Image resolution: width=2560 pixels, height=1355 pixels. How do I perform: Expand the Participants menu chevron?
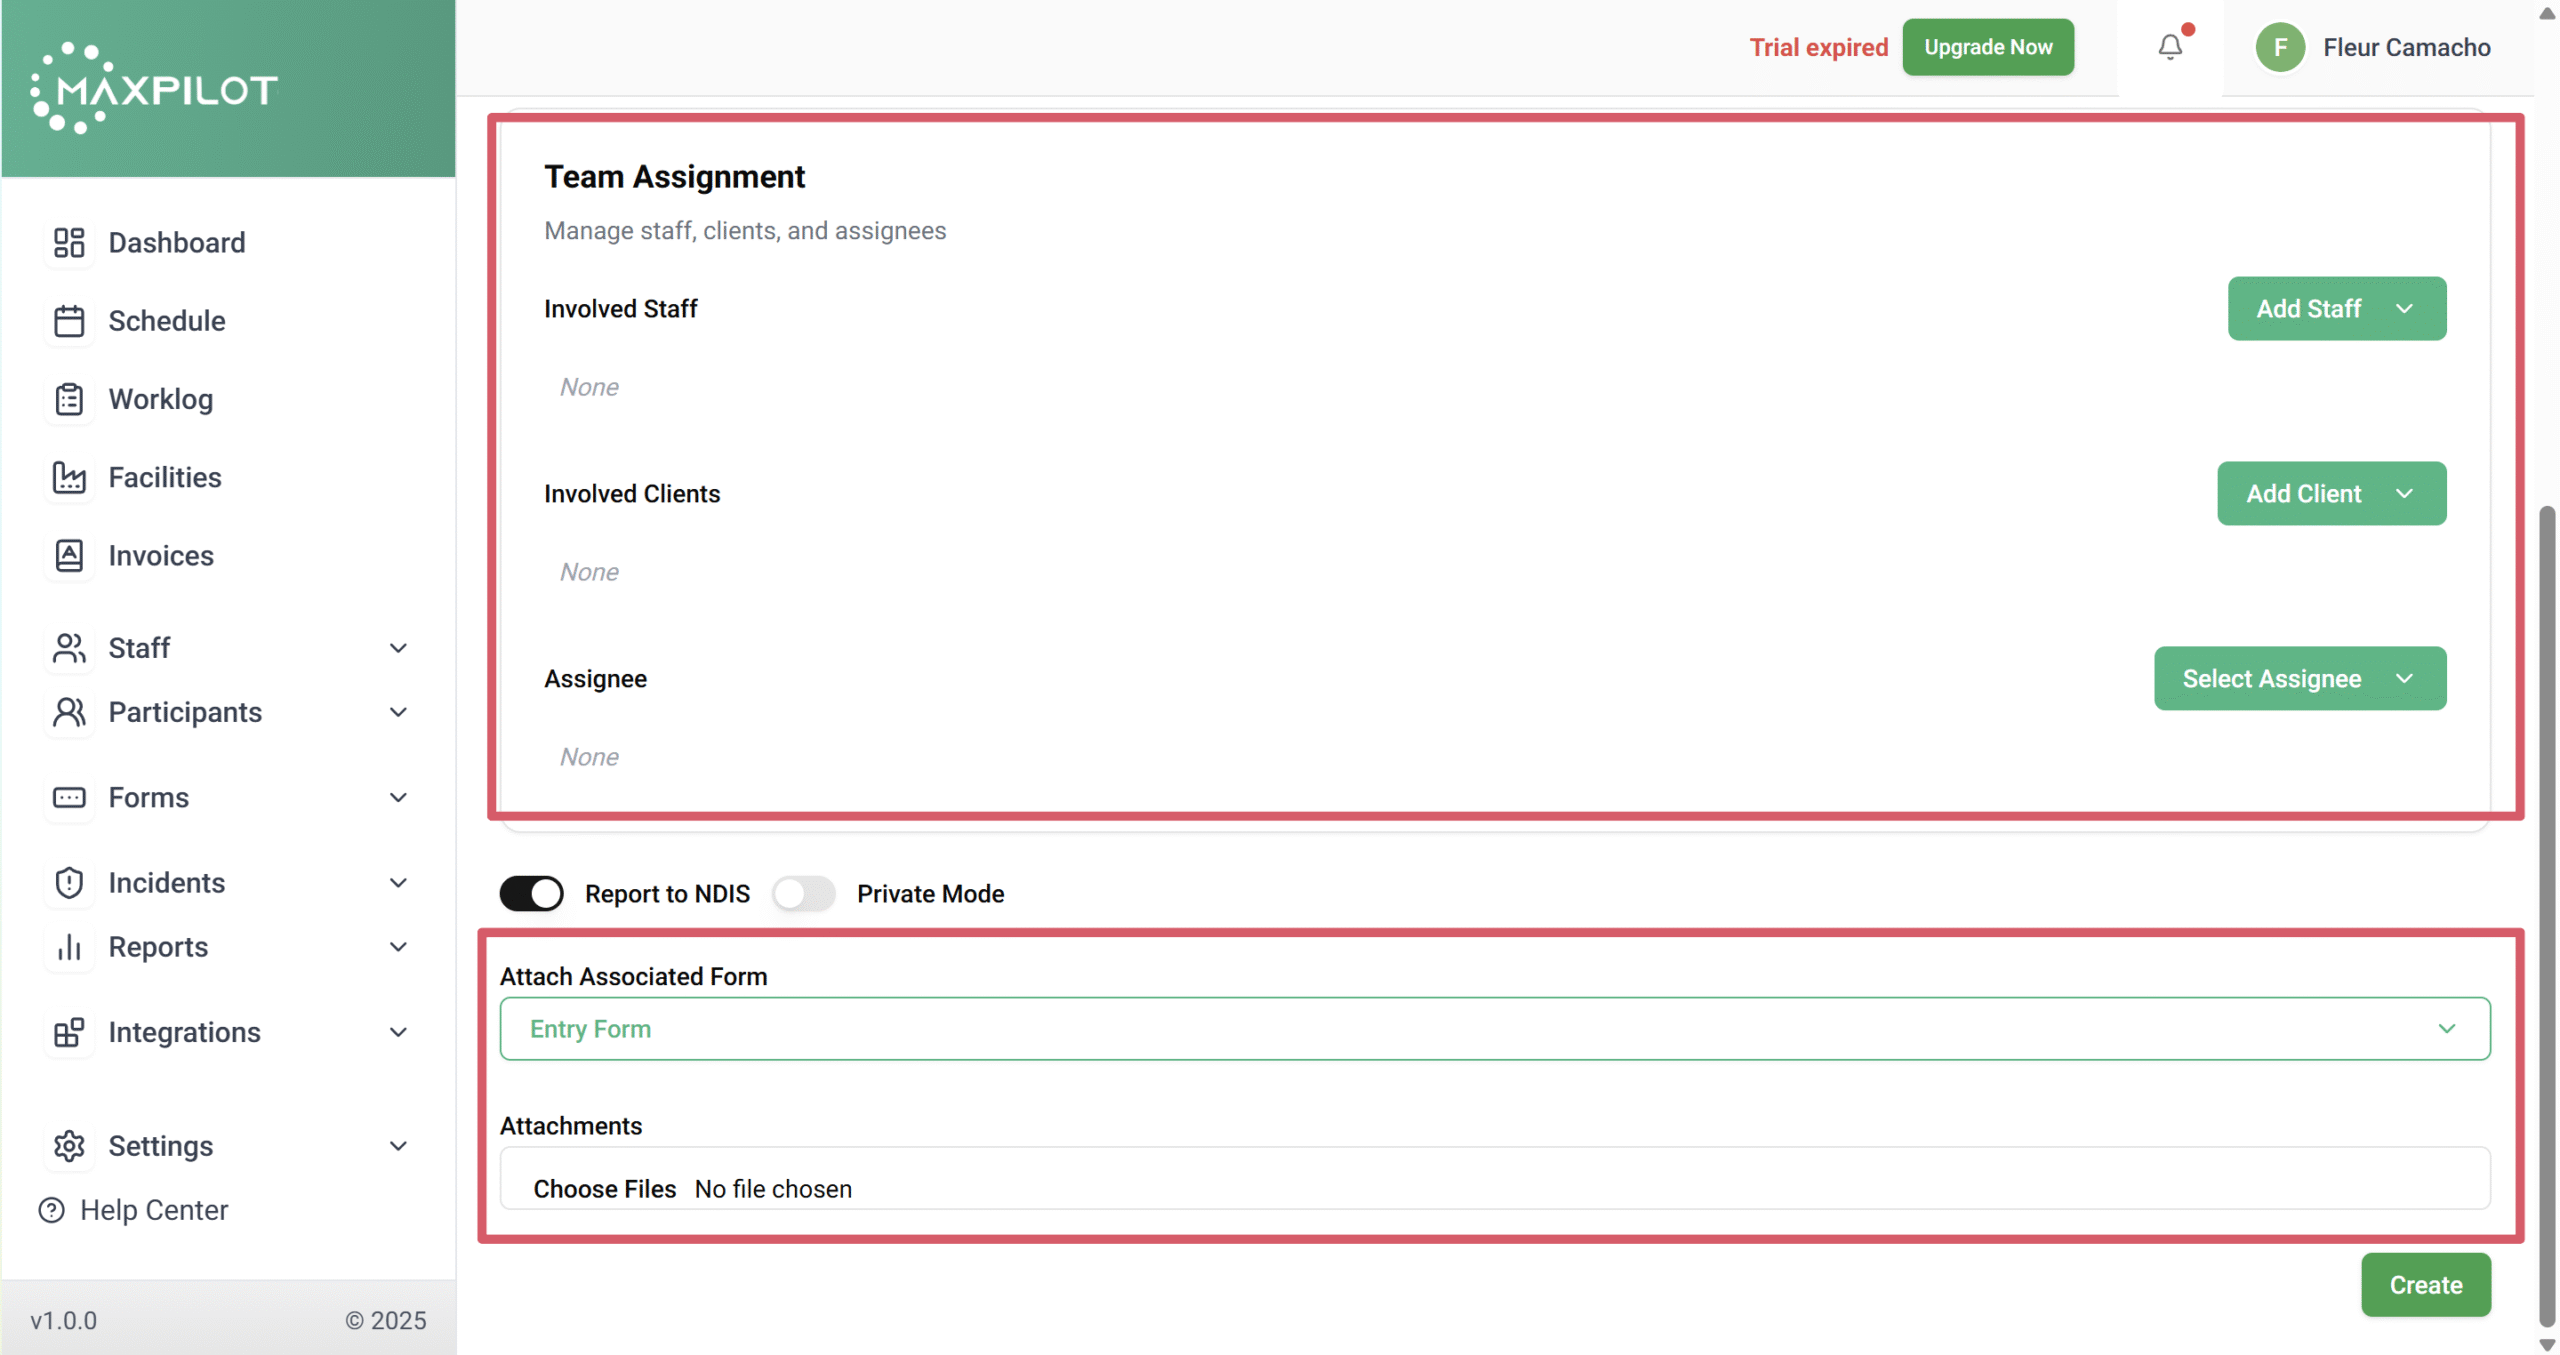point(398,712)
